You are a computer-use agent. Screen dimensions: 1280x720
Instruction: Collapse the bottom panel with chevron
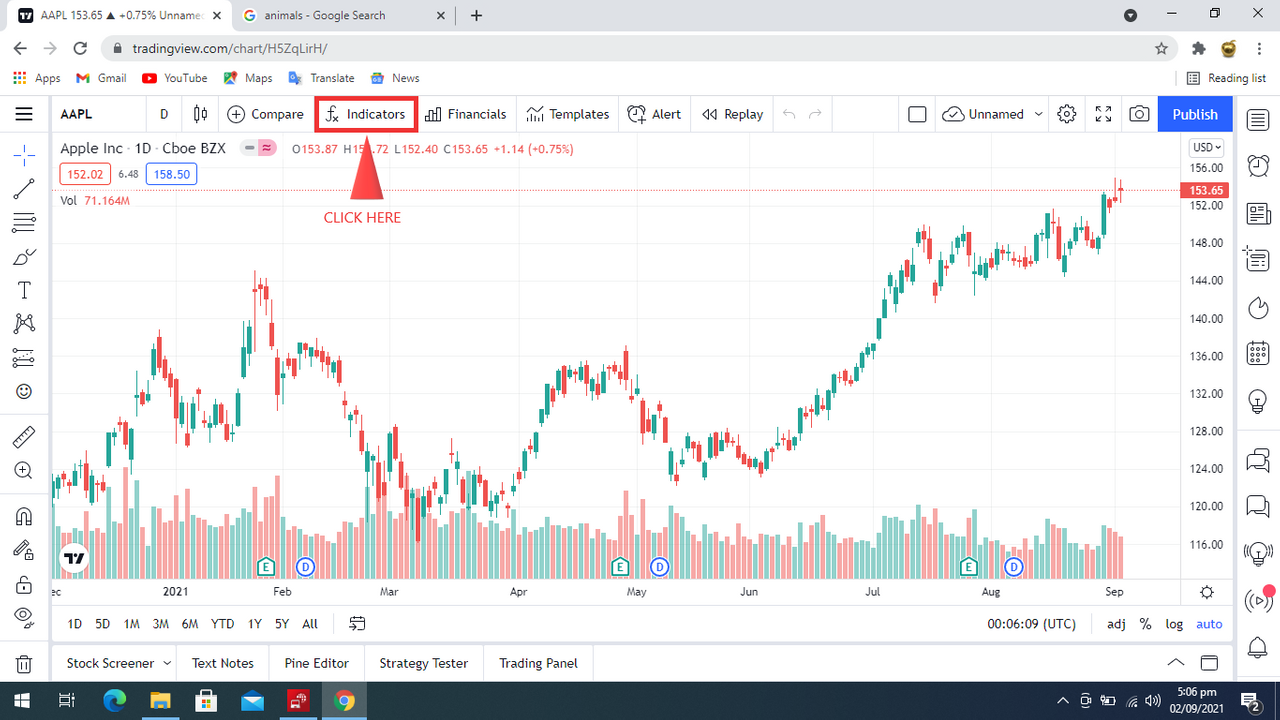(1176, 663)
